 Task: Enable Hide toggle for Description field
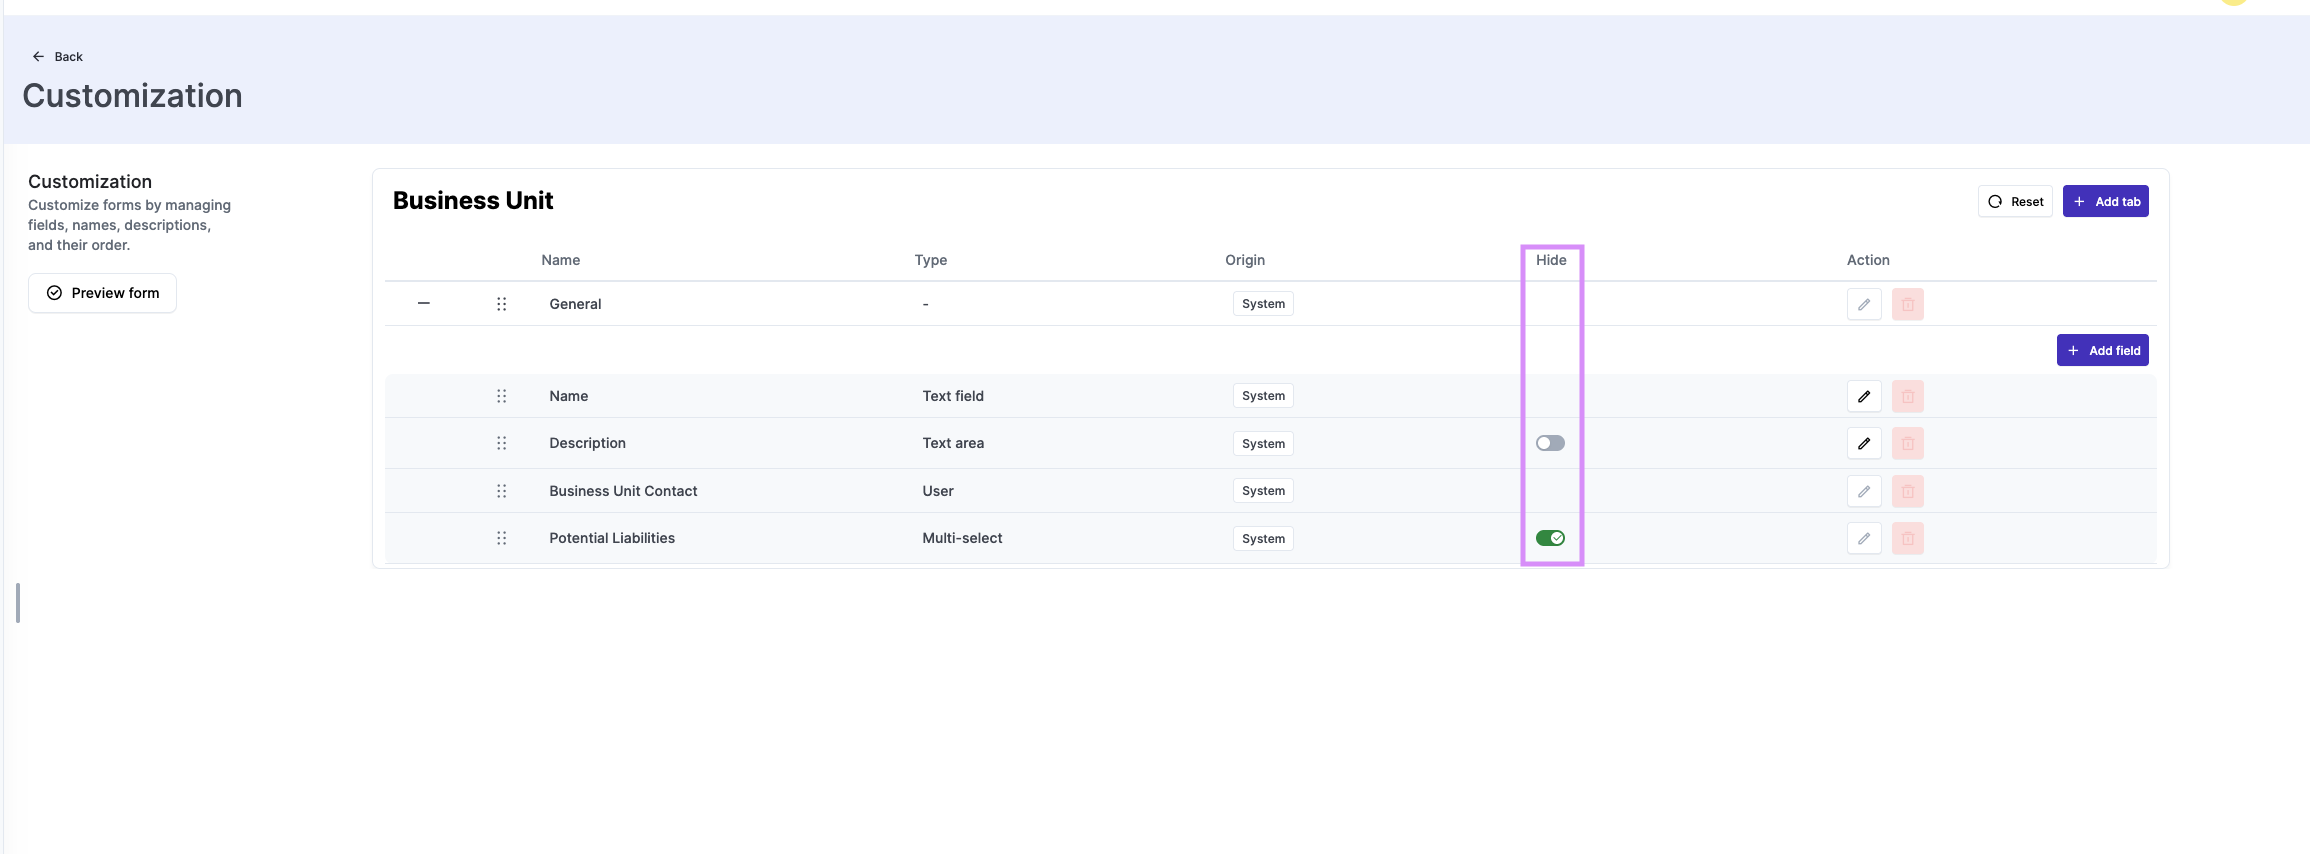tap(1550, 443)
